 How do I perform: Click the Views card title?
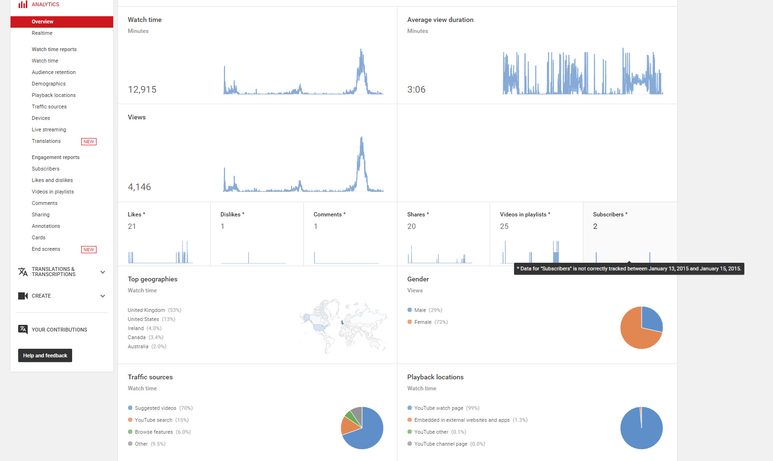137,117
